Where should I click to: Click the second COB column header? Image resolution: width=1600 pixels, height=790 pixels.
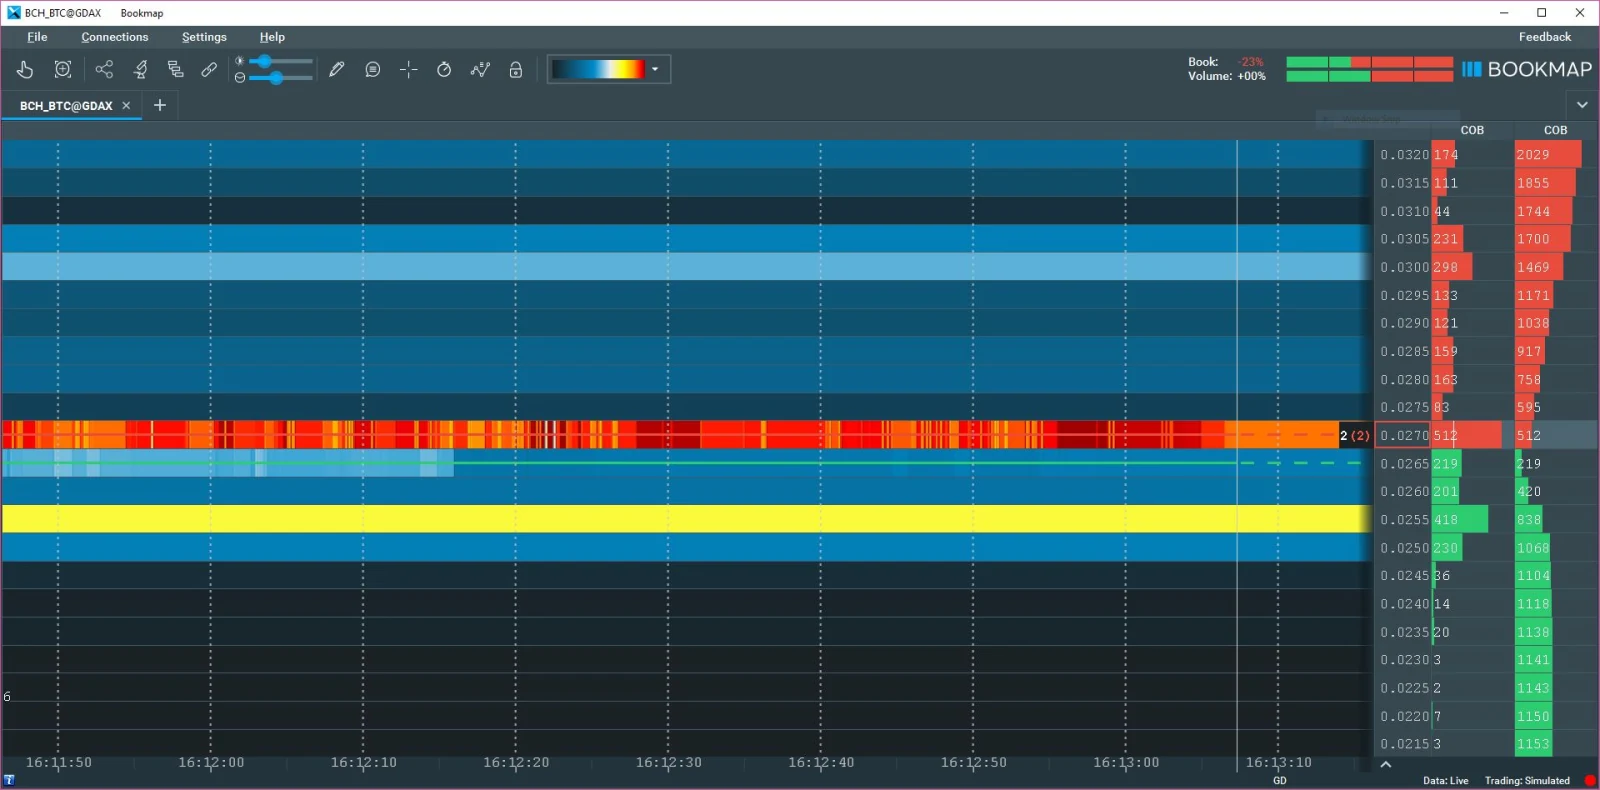pos(1555,130)
